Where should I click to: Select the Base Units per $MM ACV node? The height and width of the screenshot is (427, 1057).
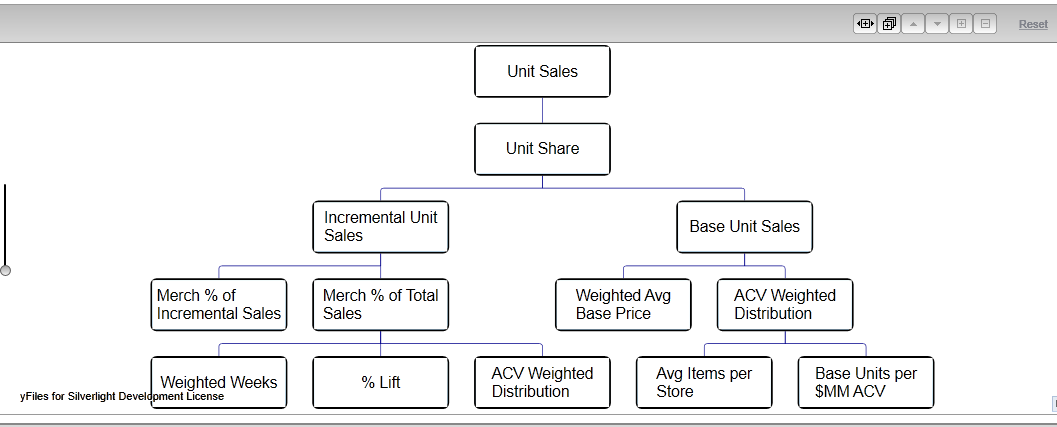click(x=866, y=383)
